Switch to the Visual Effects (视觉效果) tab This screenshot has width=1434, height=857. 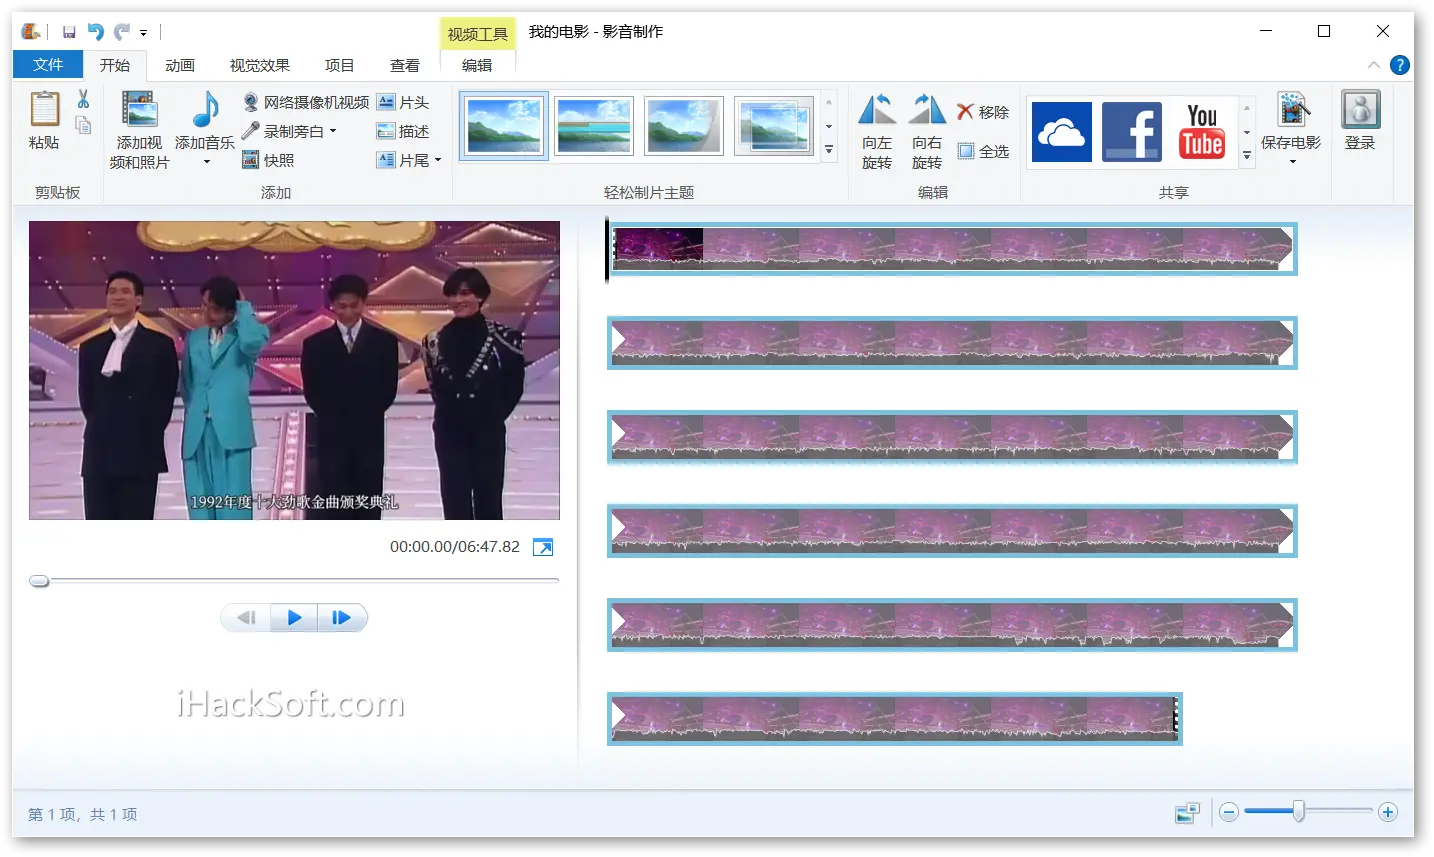260,65
